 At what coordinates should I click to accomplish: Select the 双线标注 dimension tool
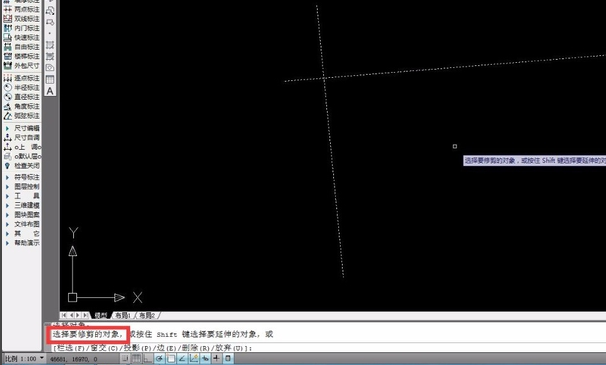(x=22, y=19)
